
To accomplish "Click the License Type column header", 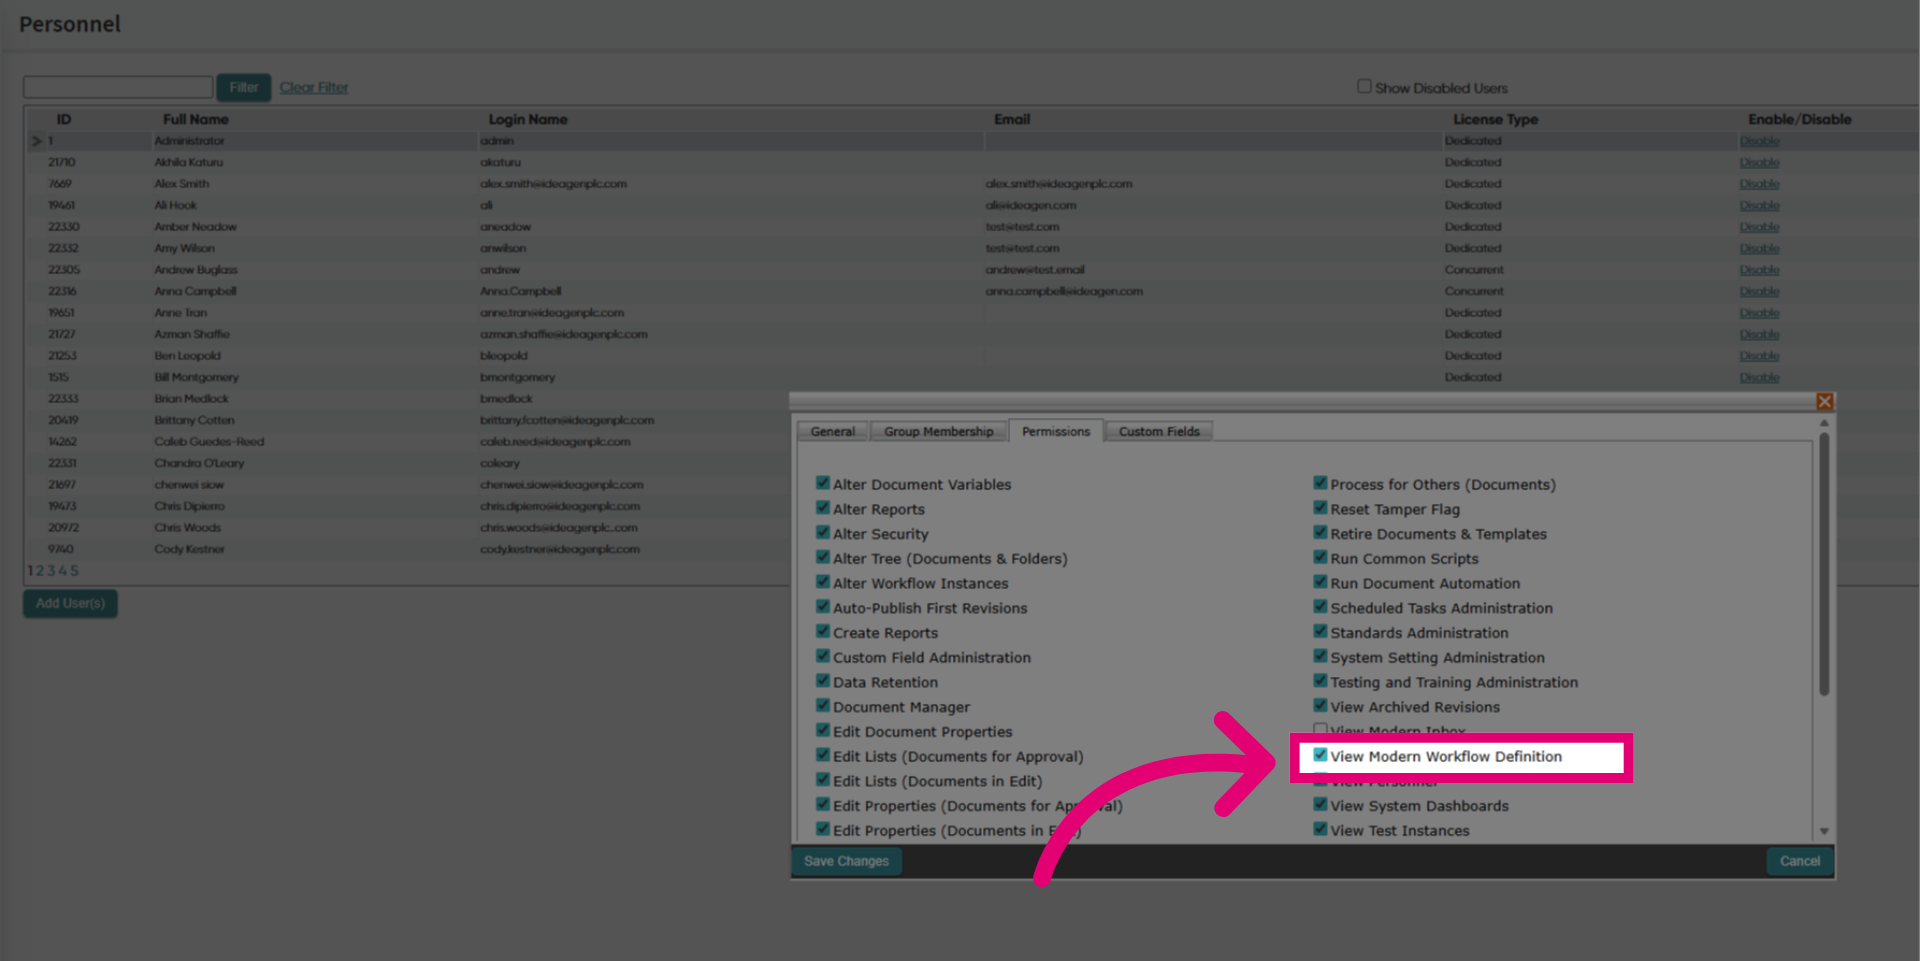I will tap(1495, 119).
